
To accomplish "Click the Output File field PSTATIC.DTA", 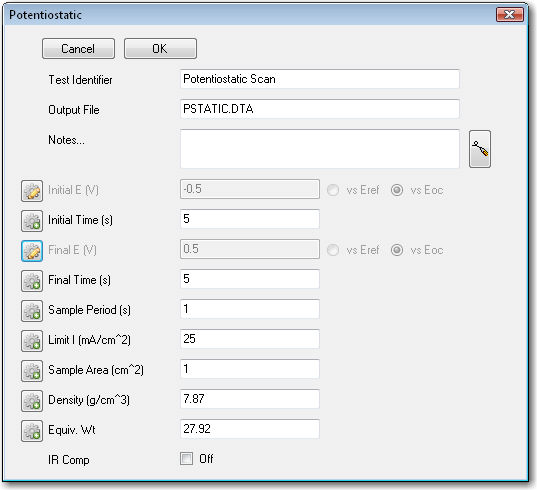I will click(320, 109).
